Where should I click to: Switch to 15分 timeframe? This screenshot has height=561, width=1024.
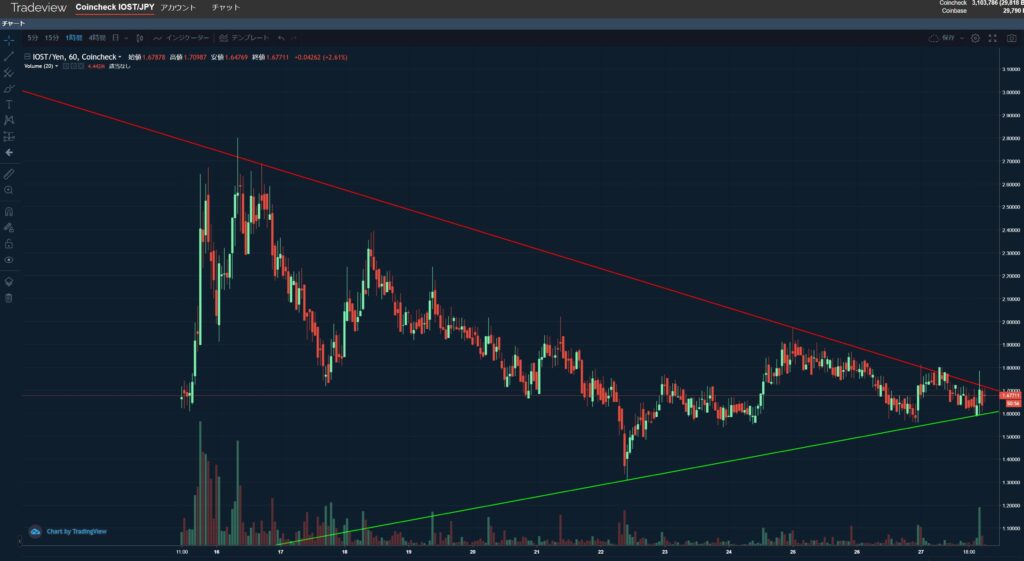pos(52,38)
